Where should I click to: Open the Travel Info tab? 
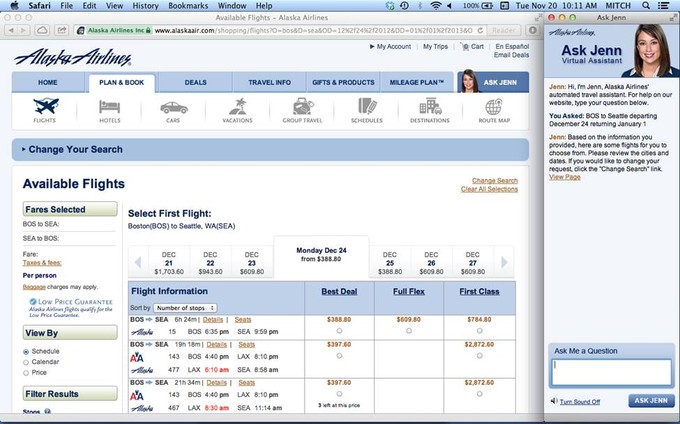point(269,82)
